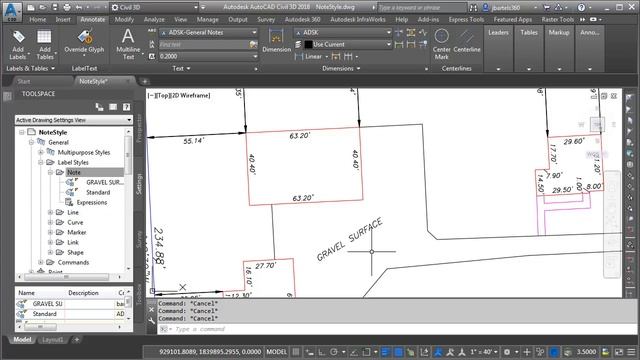Open the Add Tables tool

pos(44,45)
